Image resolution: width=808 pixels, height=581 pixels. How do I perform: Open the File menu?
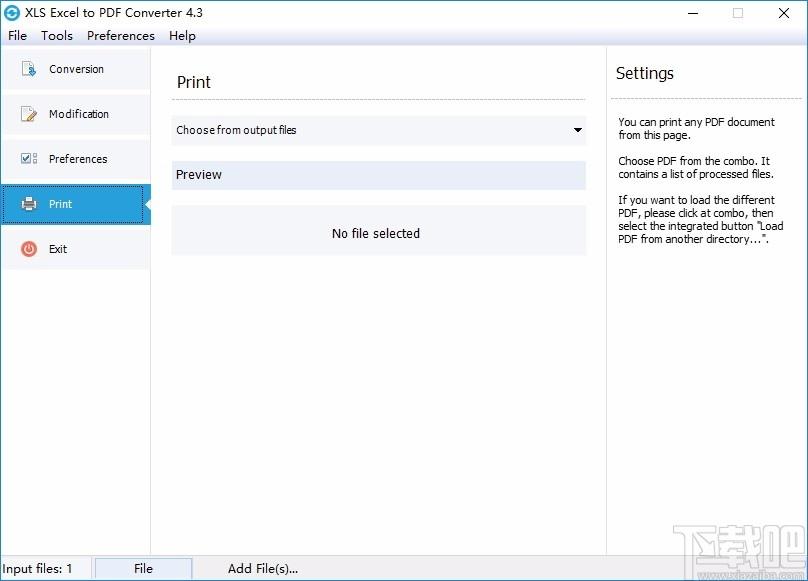(x=18, y=36)
